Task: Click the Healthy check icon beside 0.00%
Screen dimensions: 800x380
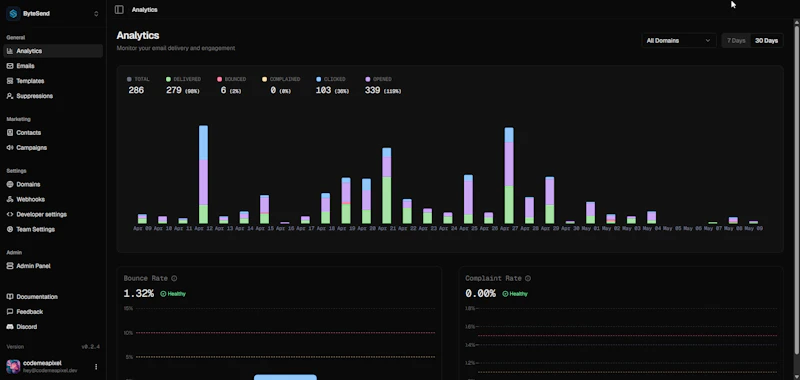Action: pos(505,294)
